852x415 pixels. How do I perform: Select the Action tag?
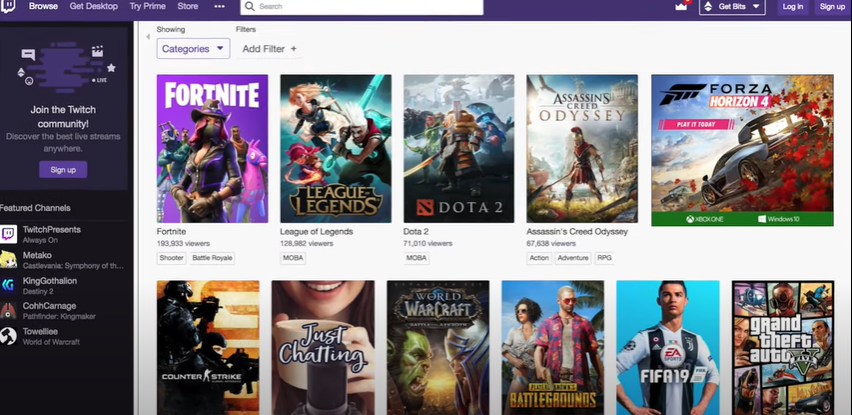click(539, 258)
